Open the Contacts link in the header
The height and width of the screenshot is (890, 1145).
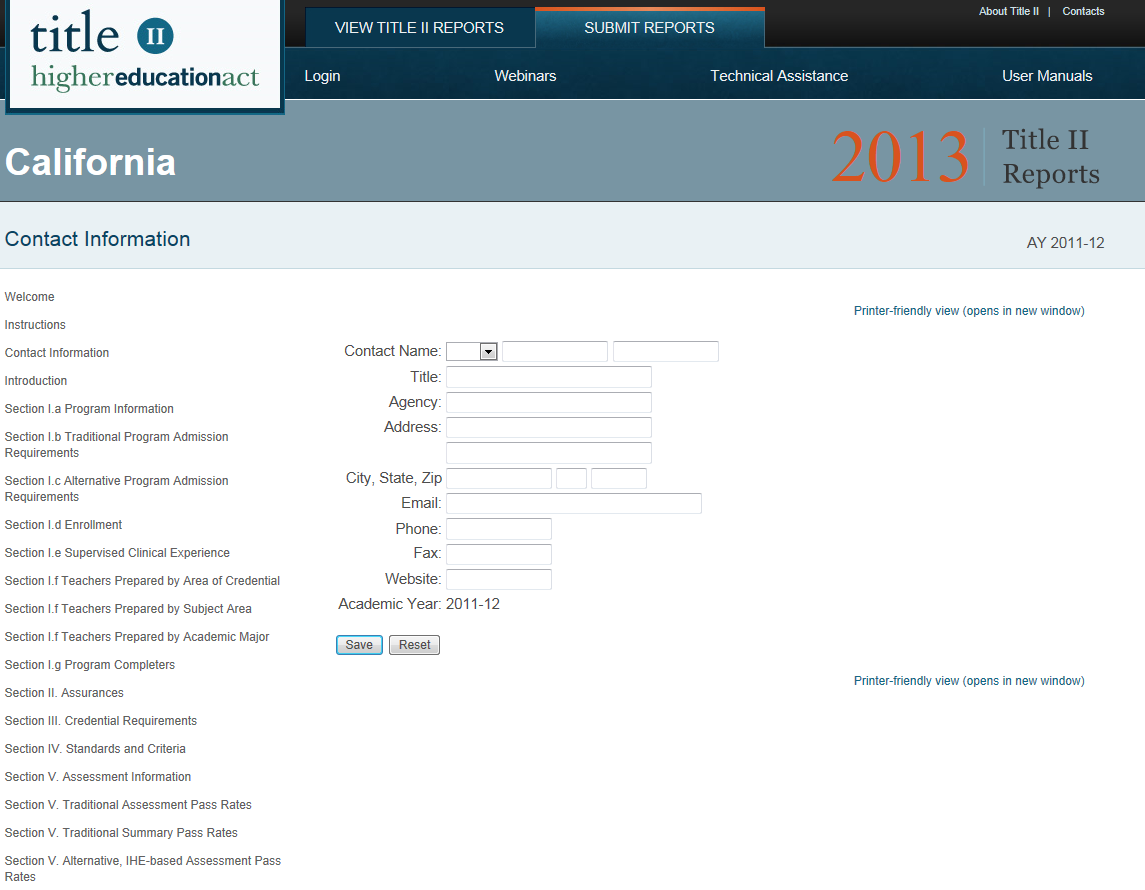1083,11
